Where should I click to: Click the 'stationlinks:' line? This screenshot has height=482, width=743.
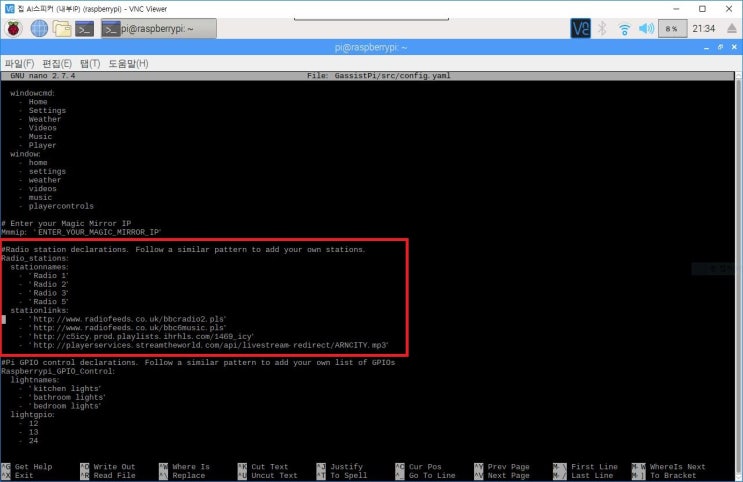[39, 310]
